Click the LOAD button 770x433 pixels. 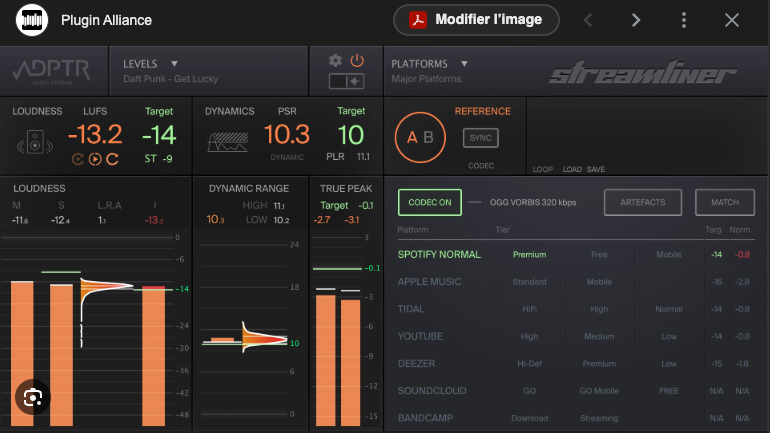pos(572,169)
